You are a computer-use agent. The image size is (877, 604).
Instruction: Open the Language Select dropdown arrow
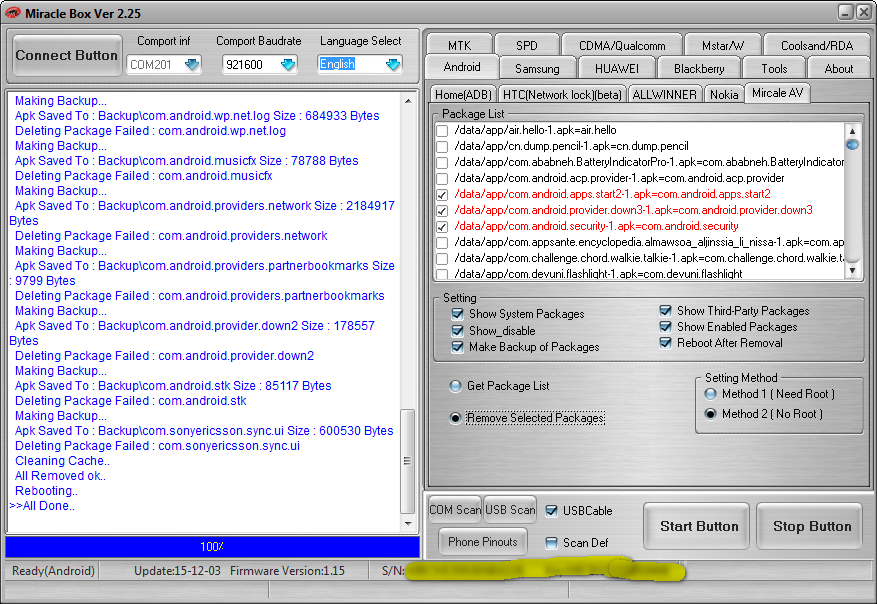pos(393,64)
